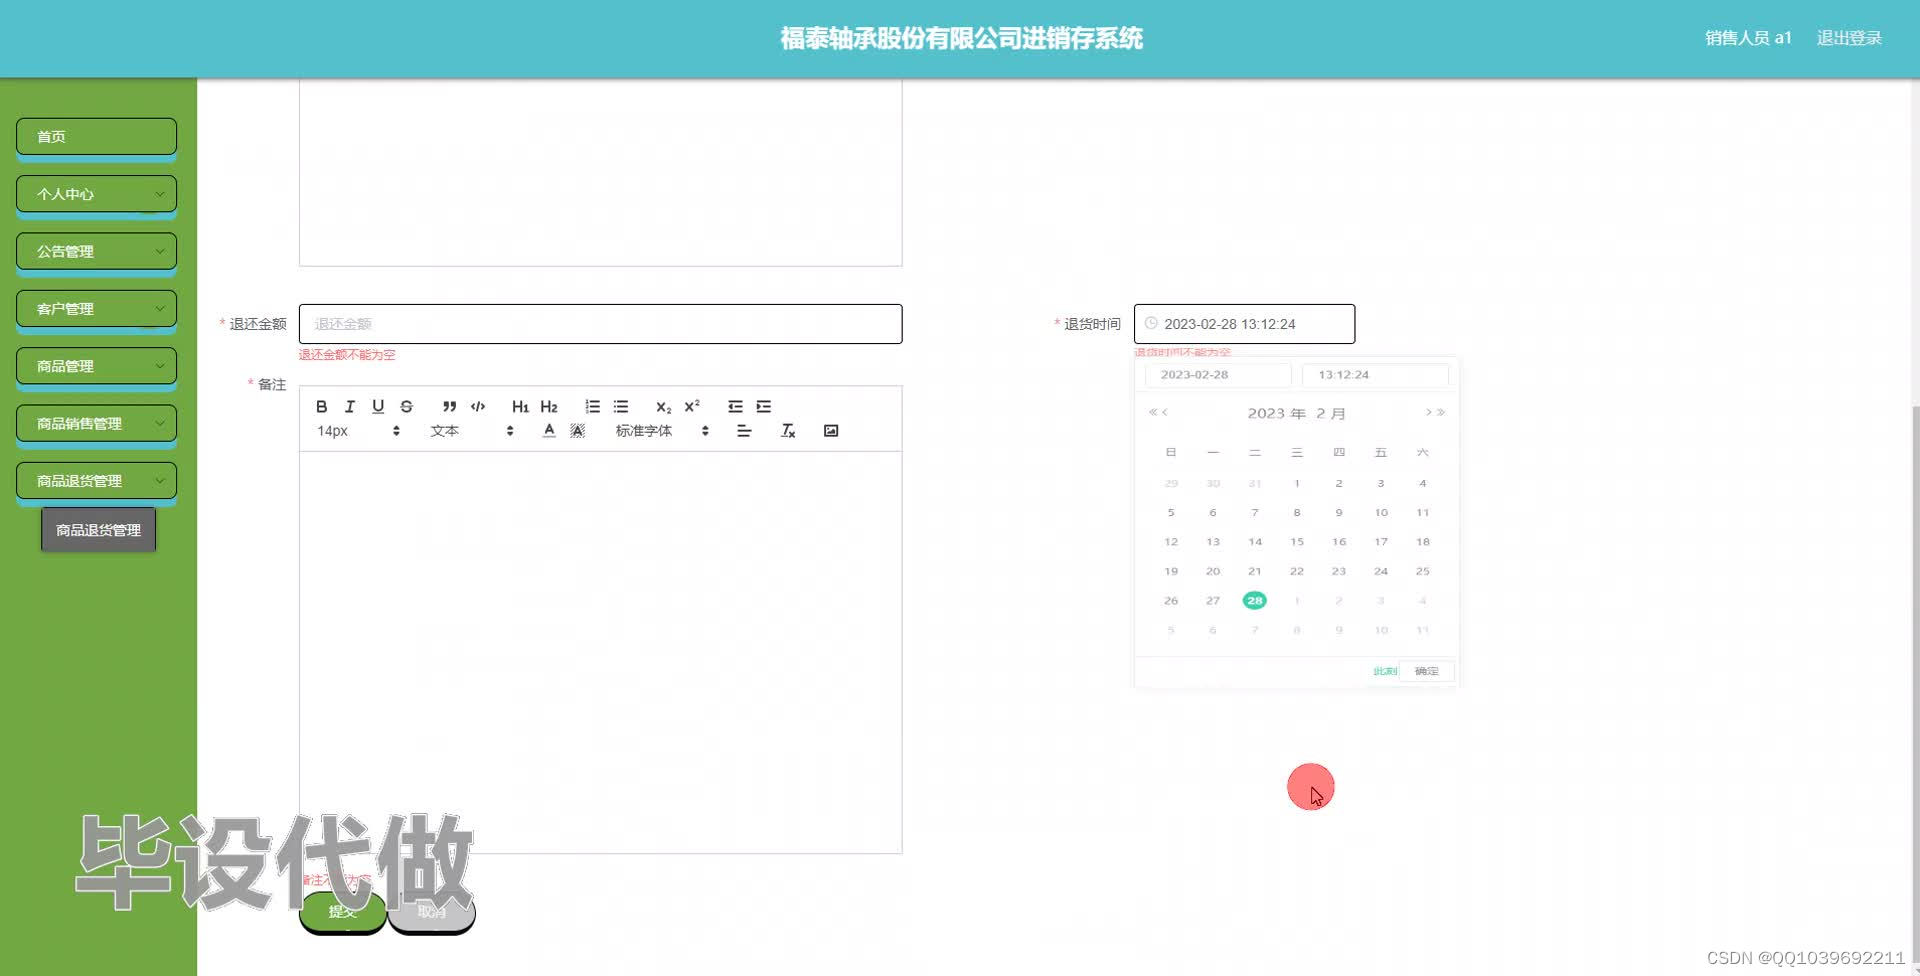Toggle underline formatting in the remarks editor
Image resolution: width=1920 pixels, height=976 pixels.
[378, 406]
